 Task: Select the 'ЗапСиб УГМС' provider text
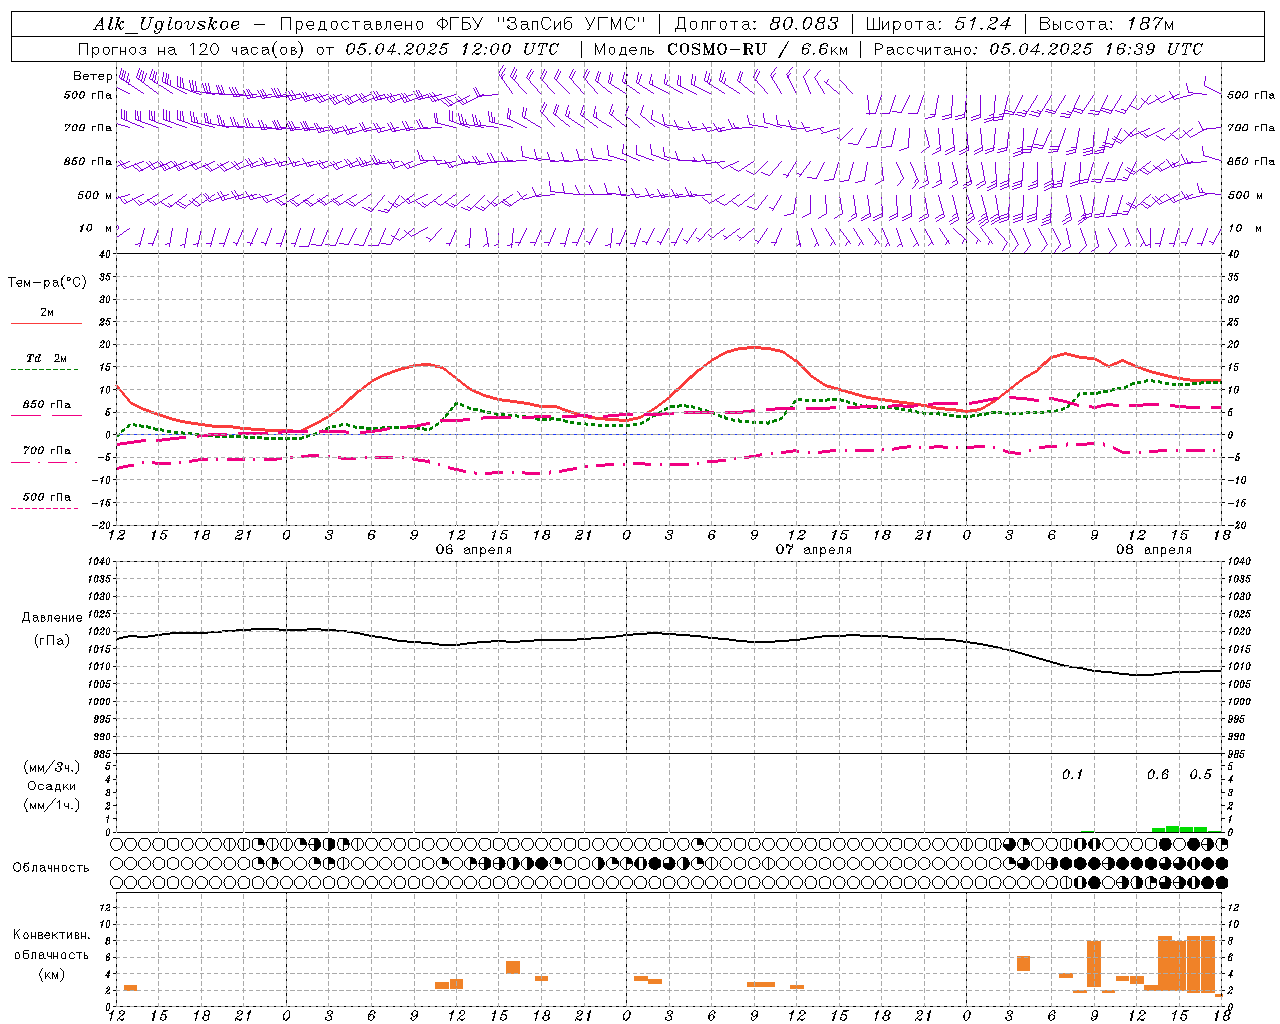pos(571,24)
